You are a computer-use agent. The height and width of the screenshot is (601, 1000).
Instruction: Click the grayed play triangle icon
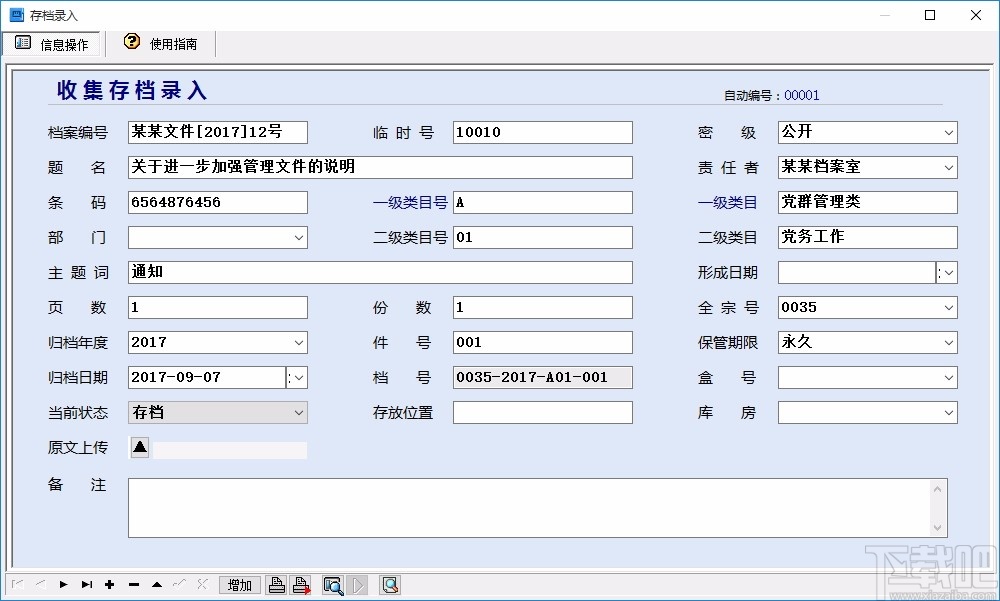pyautogui.click(x=358, y=585)
